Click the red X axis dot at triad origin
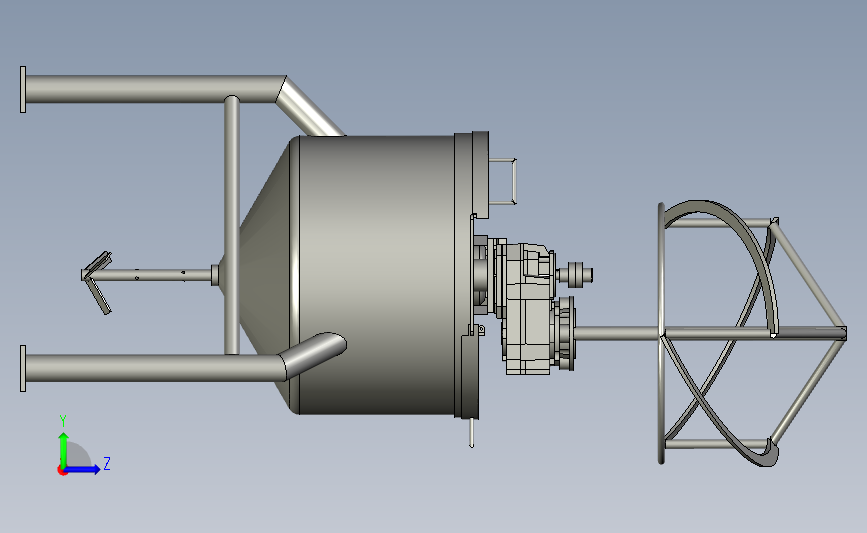The image size is (867, 533). 62,471
